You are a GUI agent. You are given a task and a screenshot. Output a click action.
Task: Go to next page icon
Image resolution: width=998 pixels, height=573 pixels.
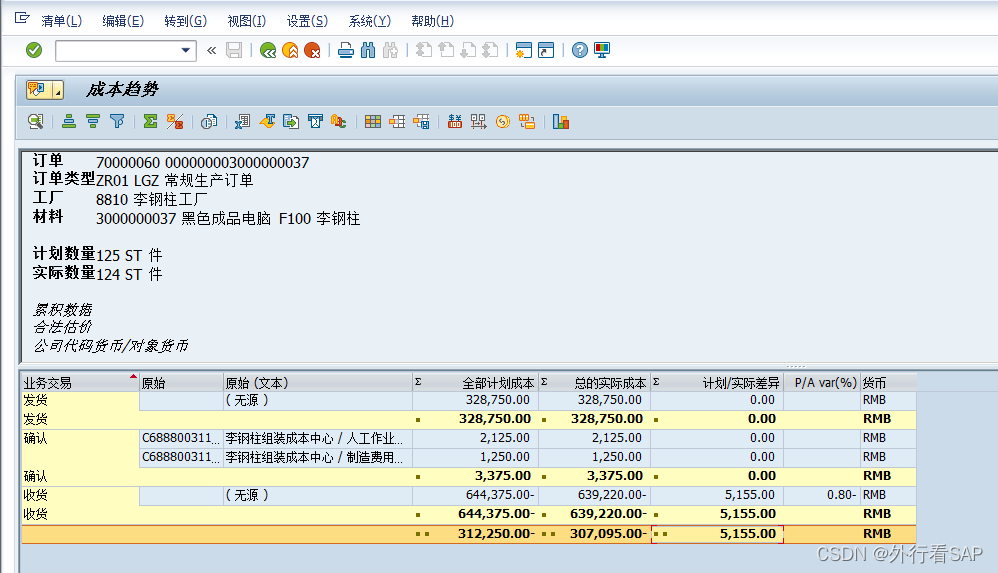(x=468, y=50)
